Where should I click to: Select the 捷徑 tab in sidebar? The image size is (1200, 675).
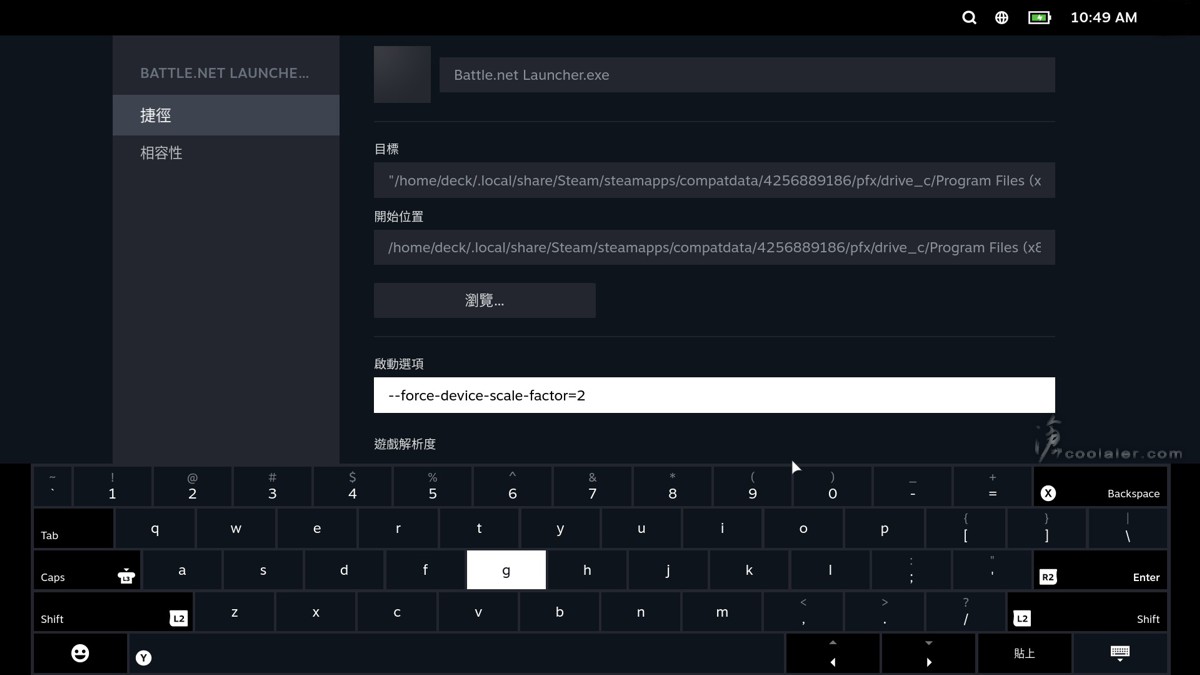click(x=226, y=115)
